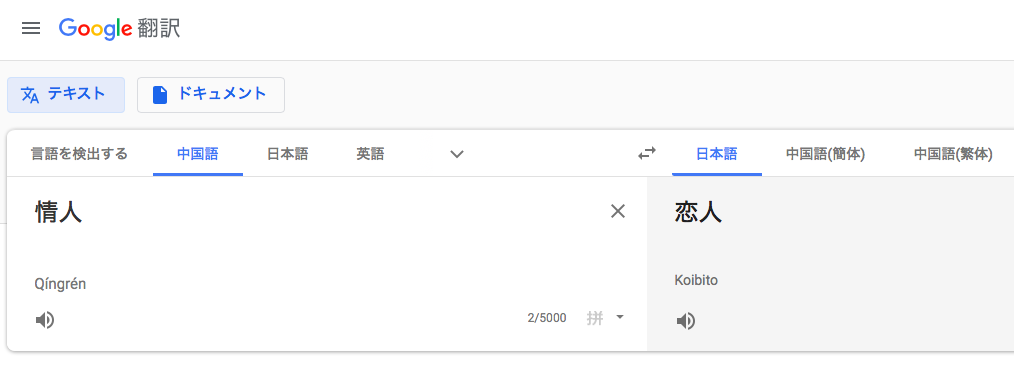Image resolution: width=1014 pixels, height=376 pixels.
Task: Open the hamburger main menu
Action: pos(30,28)
